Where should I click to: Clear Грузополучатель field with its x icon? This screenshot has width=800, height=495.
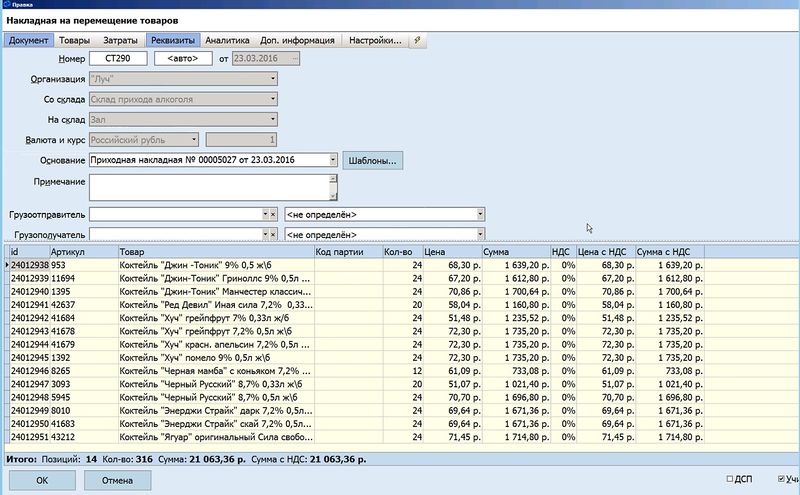click(273, 235)
